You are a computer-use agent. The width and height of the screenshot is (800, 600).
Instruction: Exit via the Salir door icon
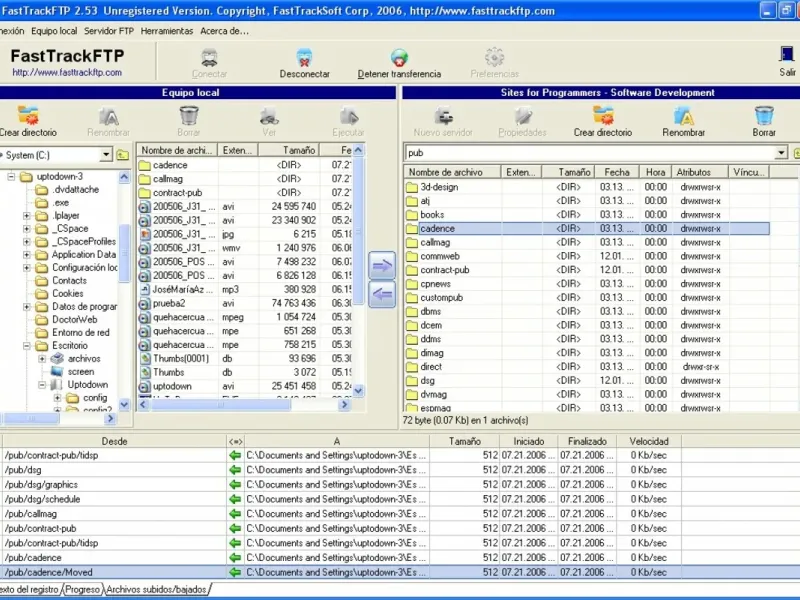point(787,55)
